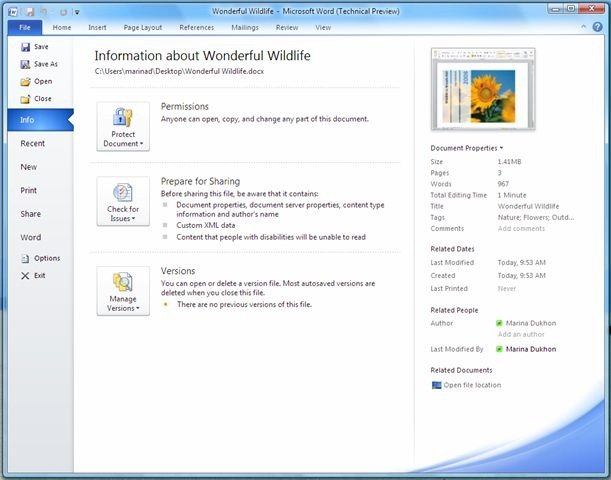This screenshot has width=611, height=480.
Task: Switch to the View tab
Action: point(323,28)
